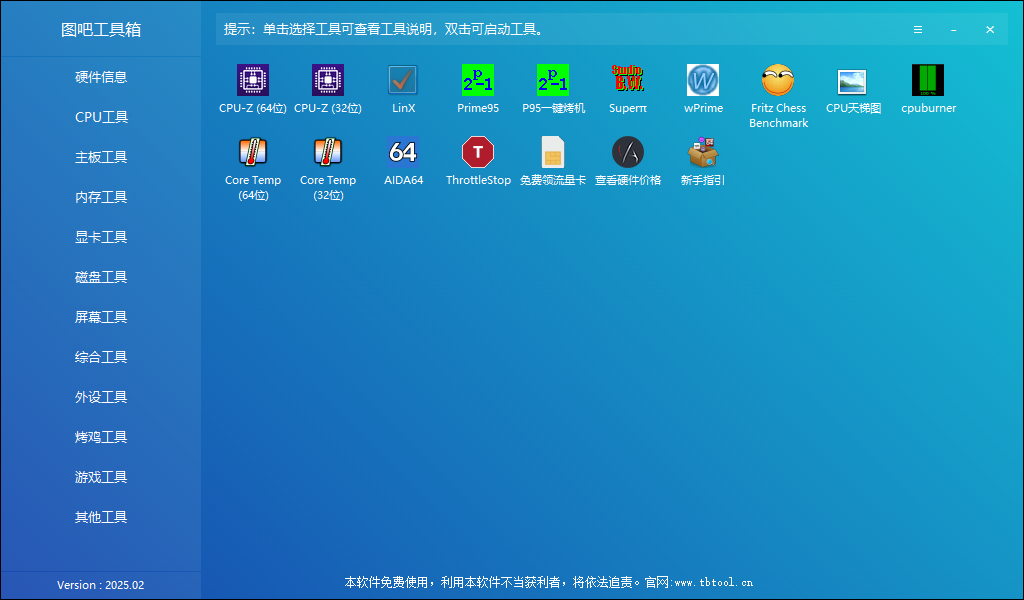Screen dimensions: 1024x600
Task: Switch to 显卡工具 category
Action: pyautogui.click(x=100, y=237)
